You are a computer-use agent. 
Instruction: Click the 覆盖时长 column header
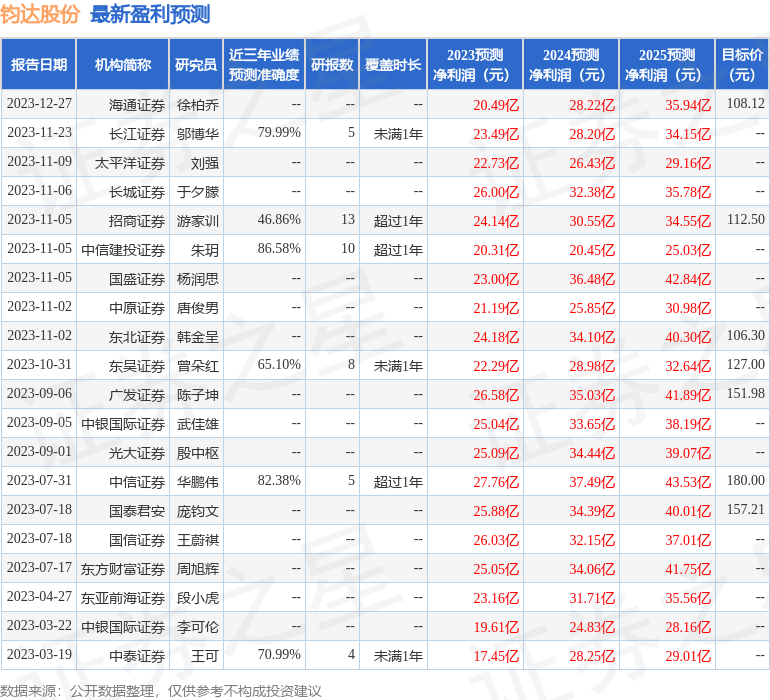(393, 64)
